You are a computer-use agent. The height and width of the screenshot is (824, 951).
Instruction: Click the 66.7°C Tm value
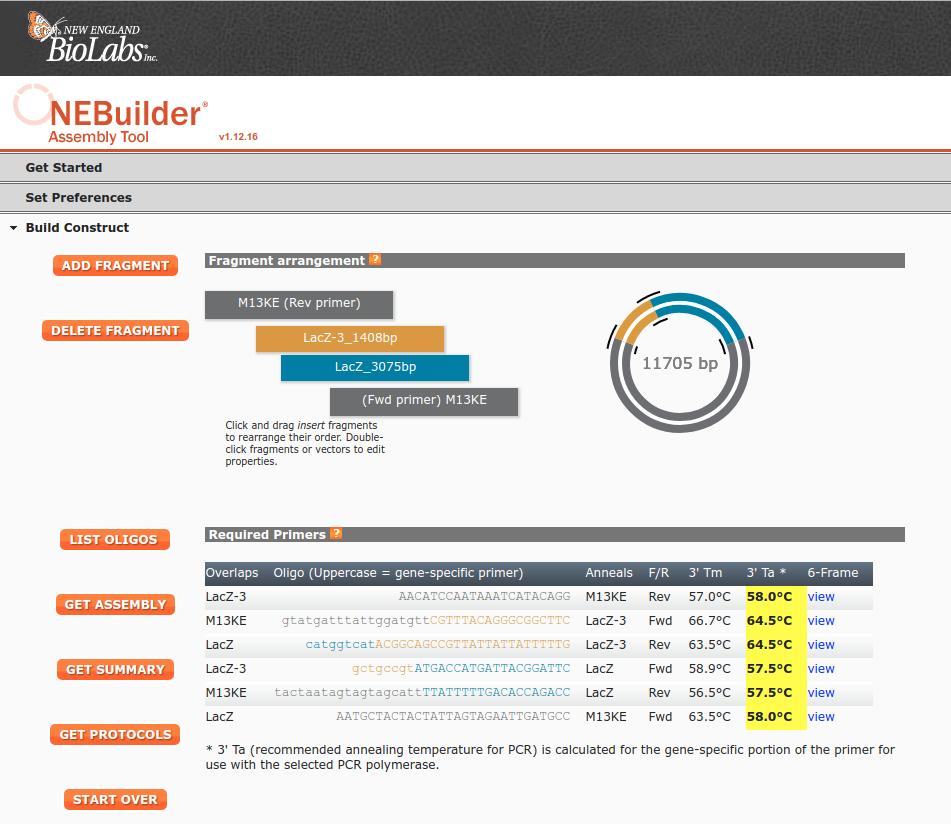(x=709, y=620)
